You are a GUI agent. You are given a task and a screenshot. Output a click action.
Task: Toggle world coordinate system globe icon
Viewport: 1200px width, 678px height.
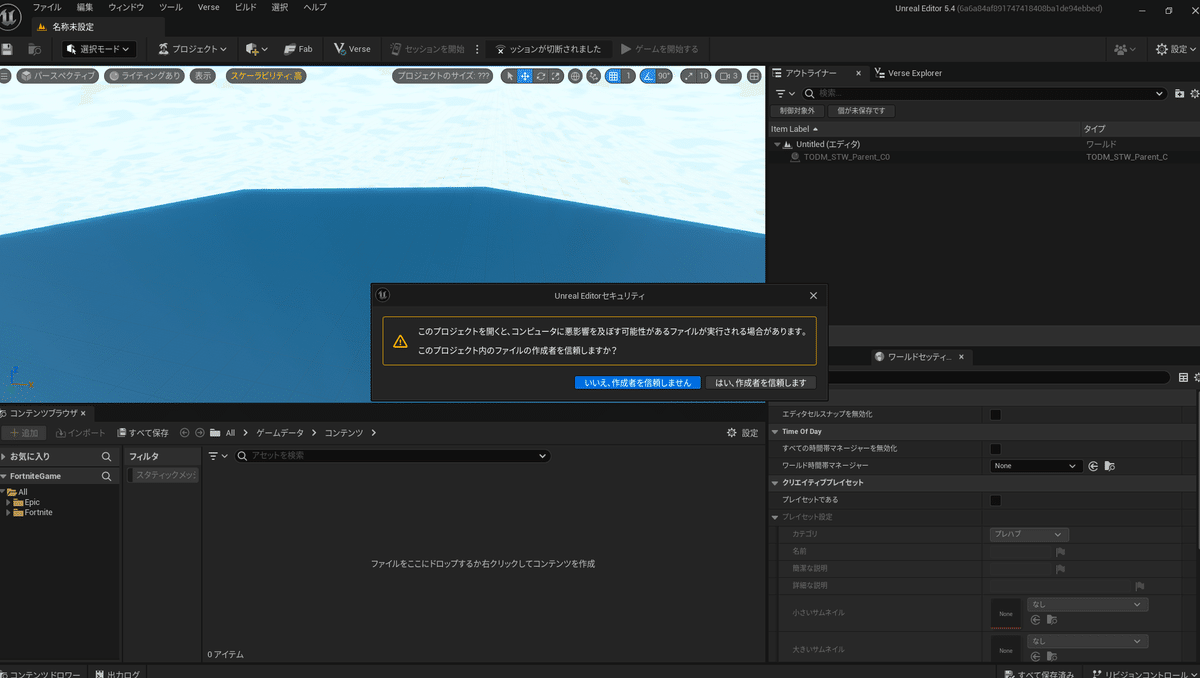(575, 76)
